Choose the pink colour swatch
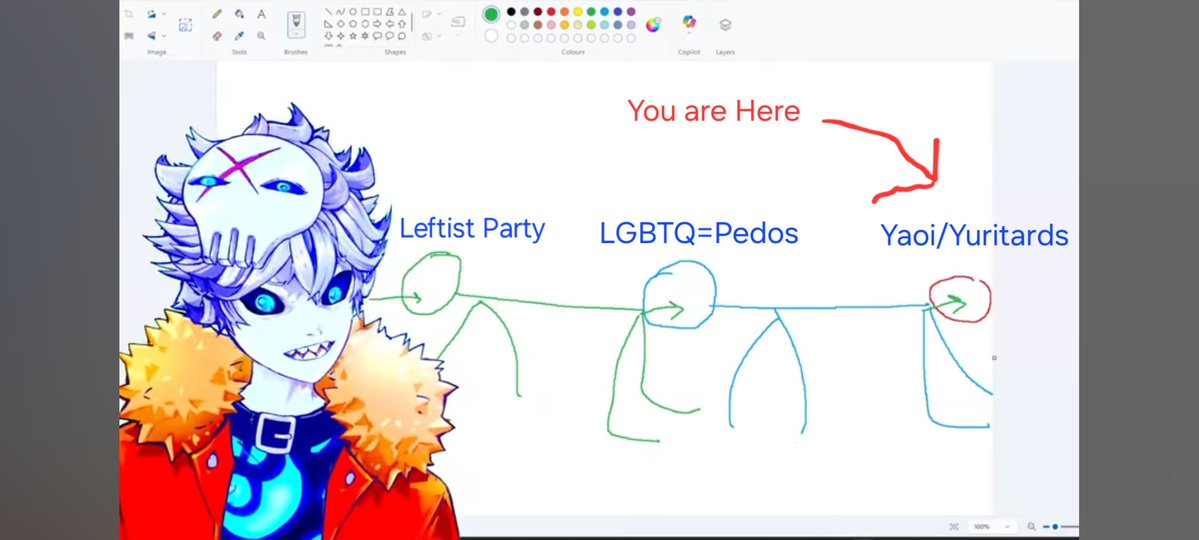The width and height of the screenshot is (1199, 540). [x=551, y=25]
